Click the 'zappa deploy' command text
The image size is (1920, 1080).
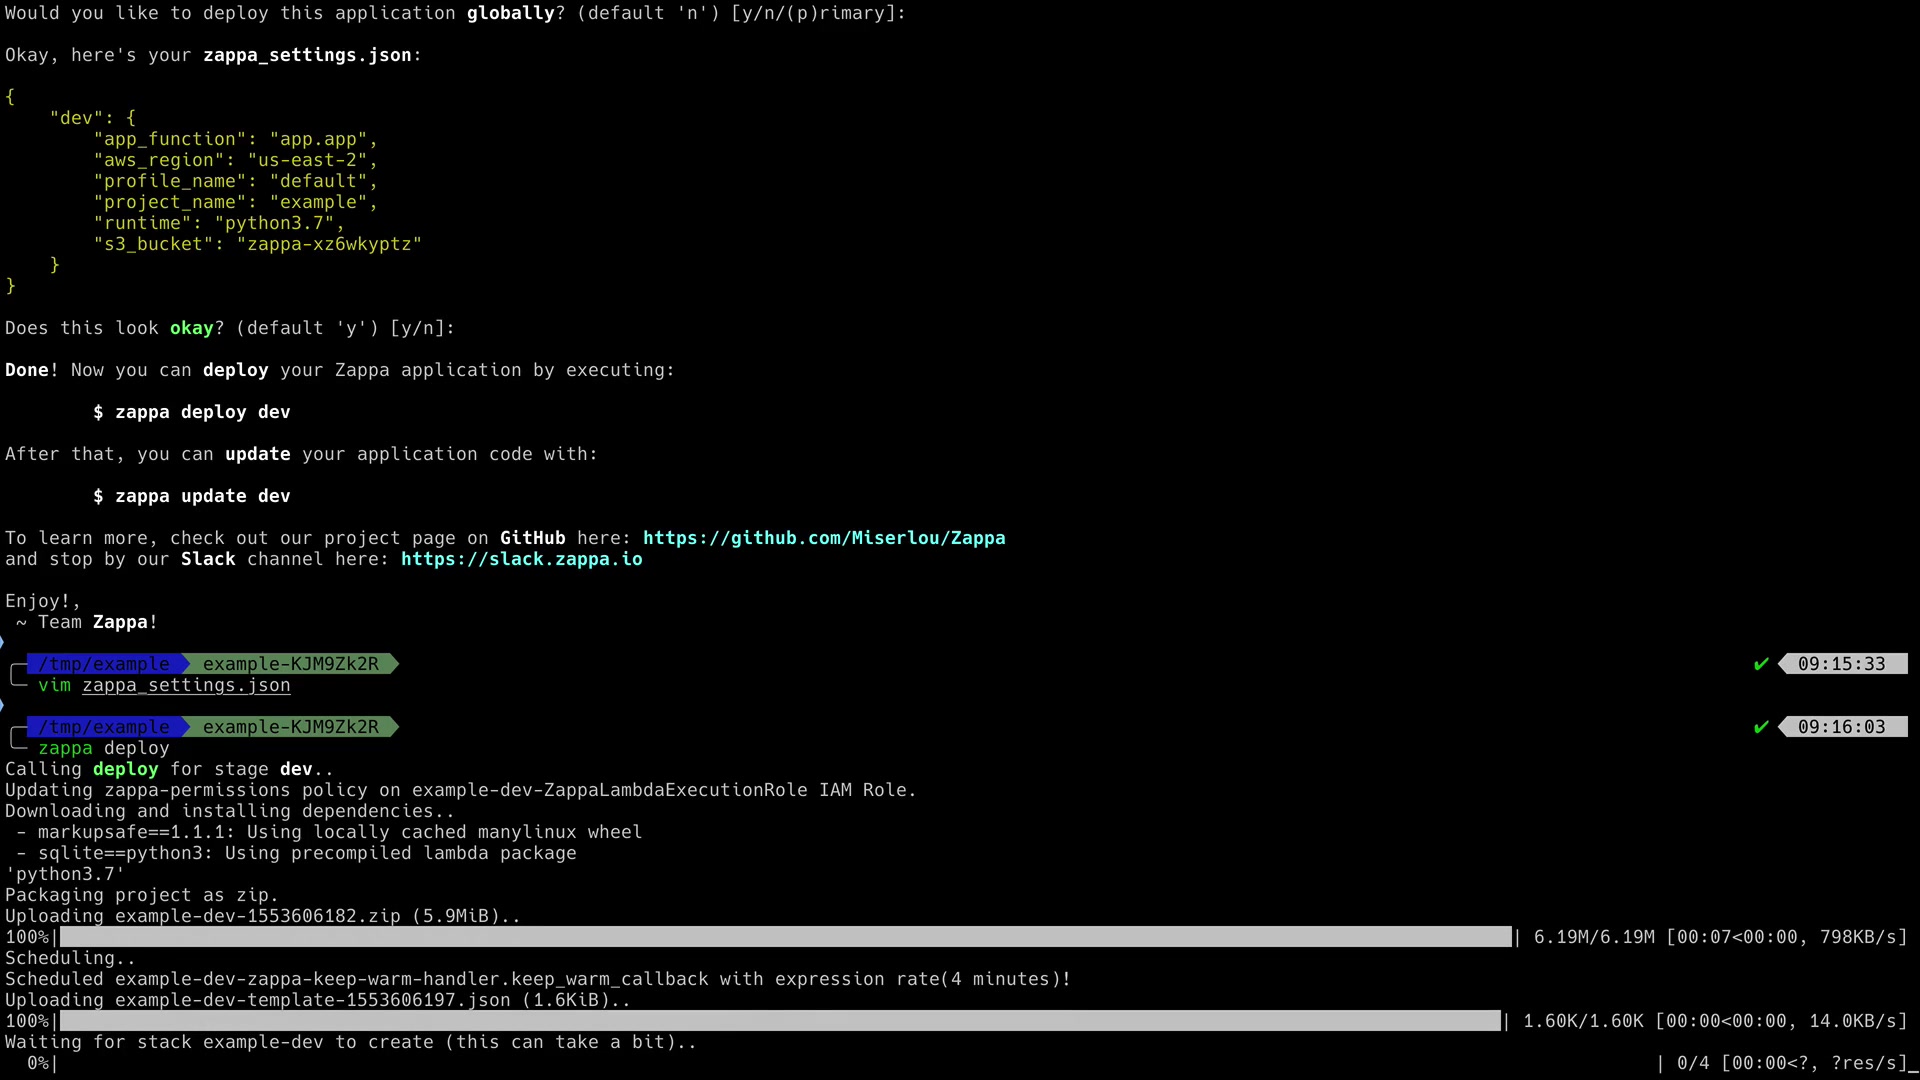104,748
